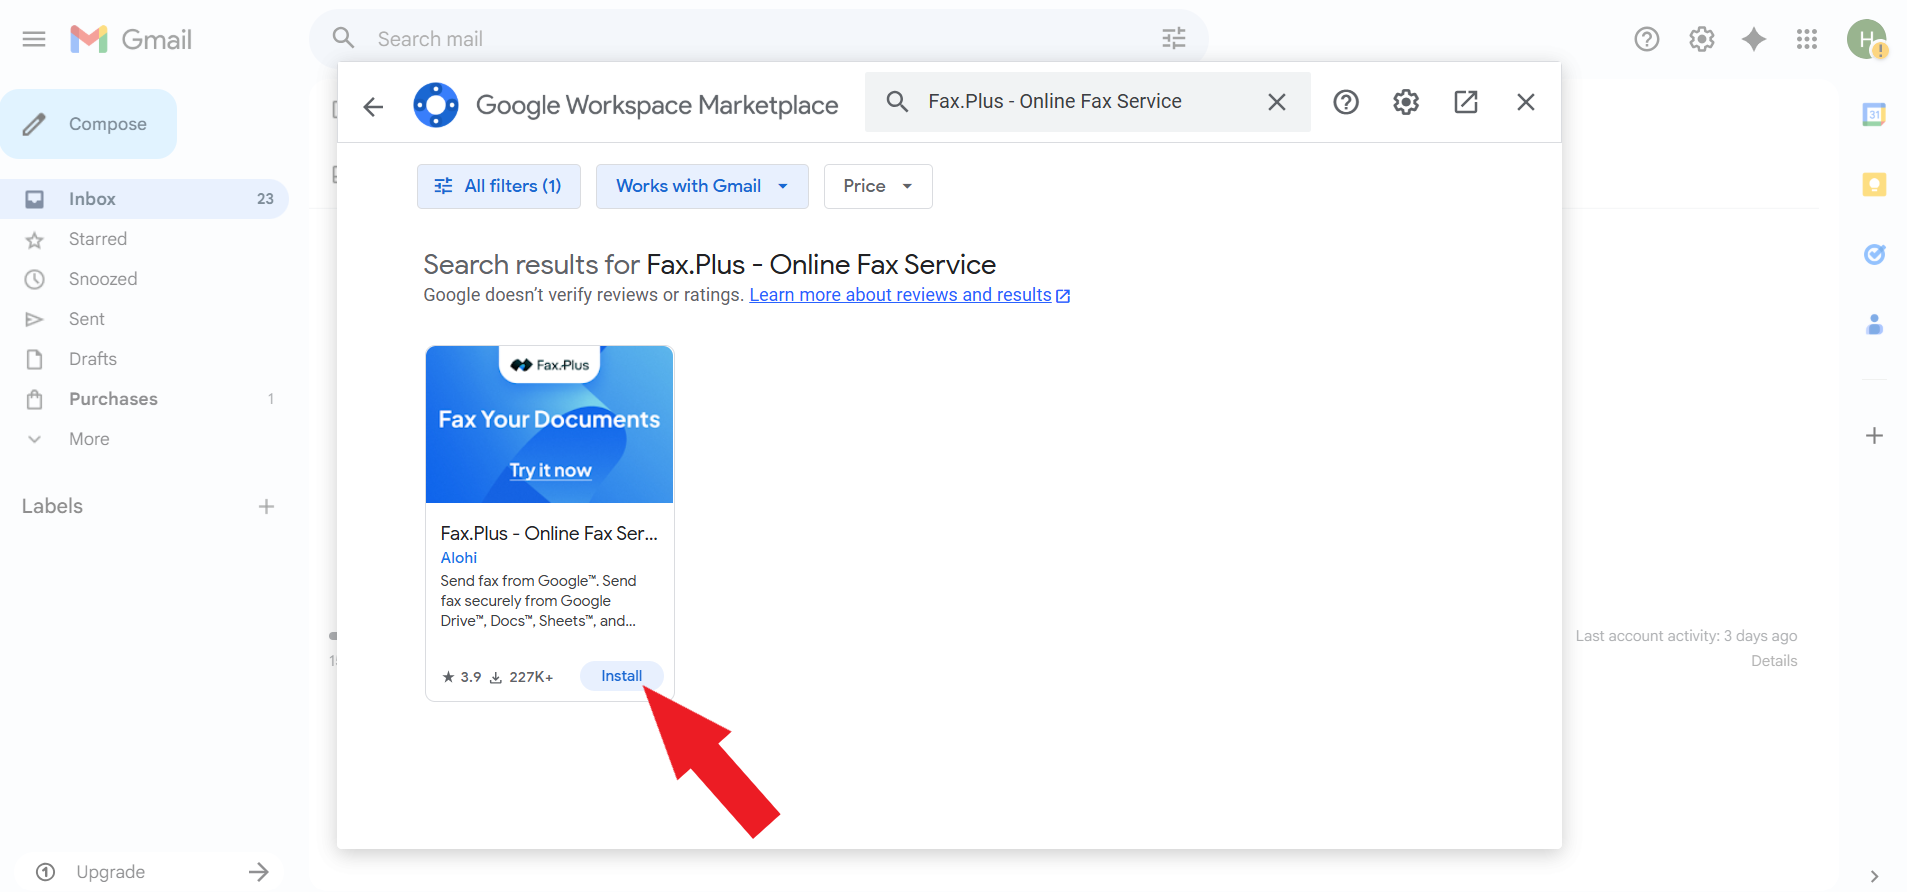The height and width of the screenshot is (892, 1907).
Task: Open All filters (1) panel
Action: (x=498, y=186)
